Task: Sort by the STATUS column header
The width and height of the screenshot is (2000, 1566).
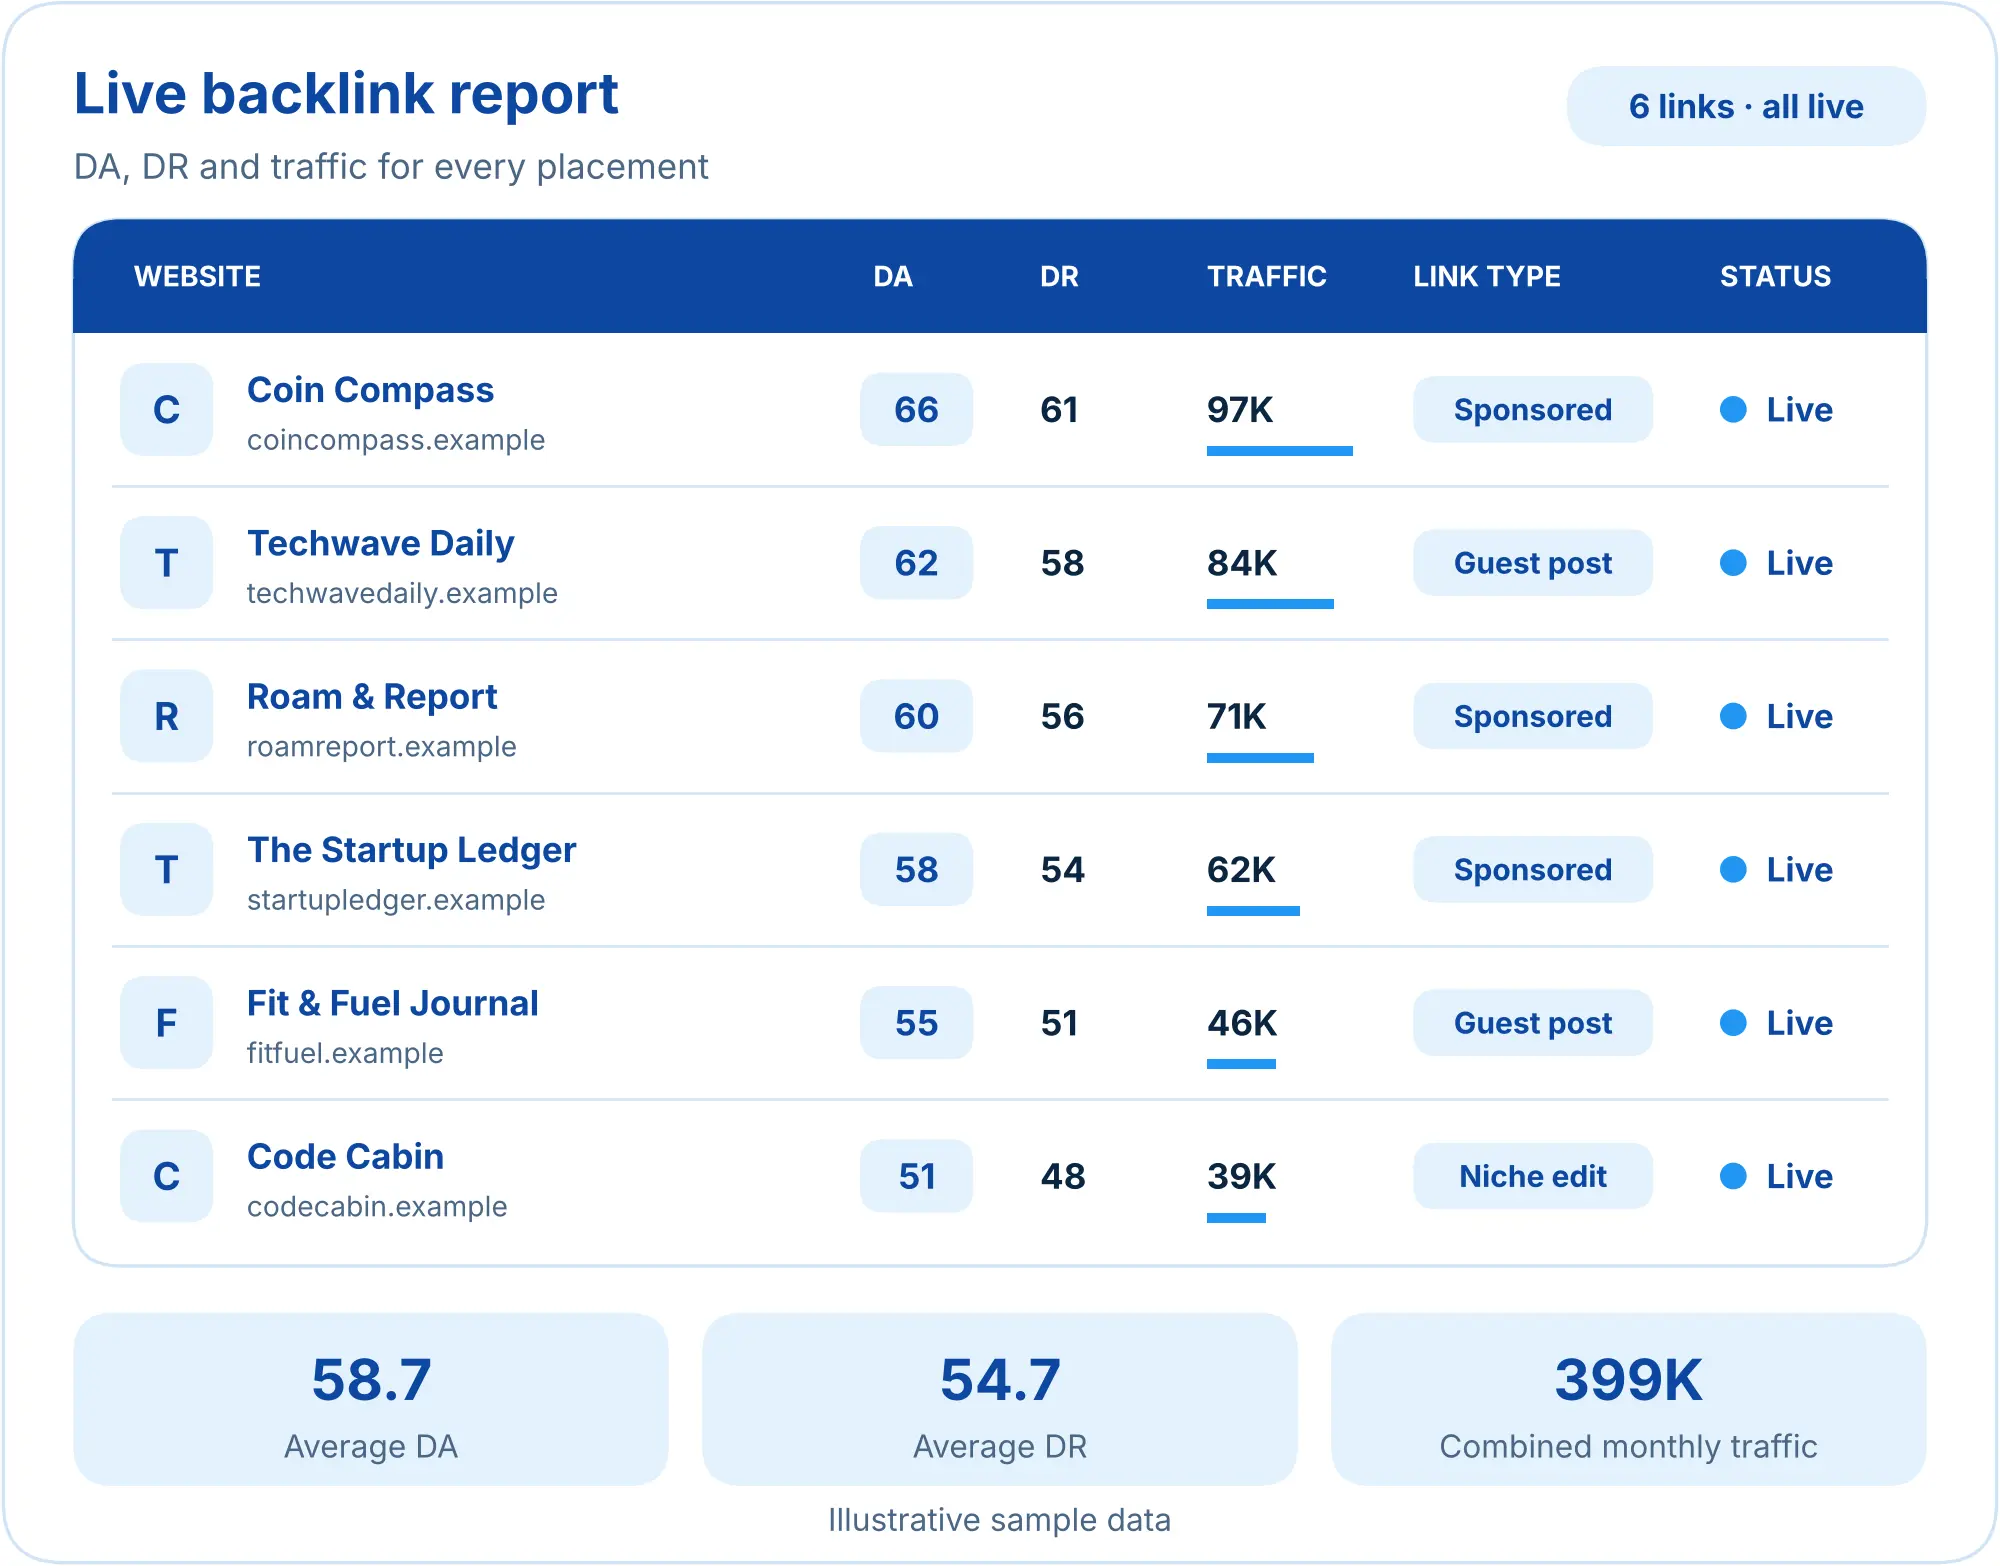Action: point(1775,276)
